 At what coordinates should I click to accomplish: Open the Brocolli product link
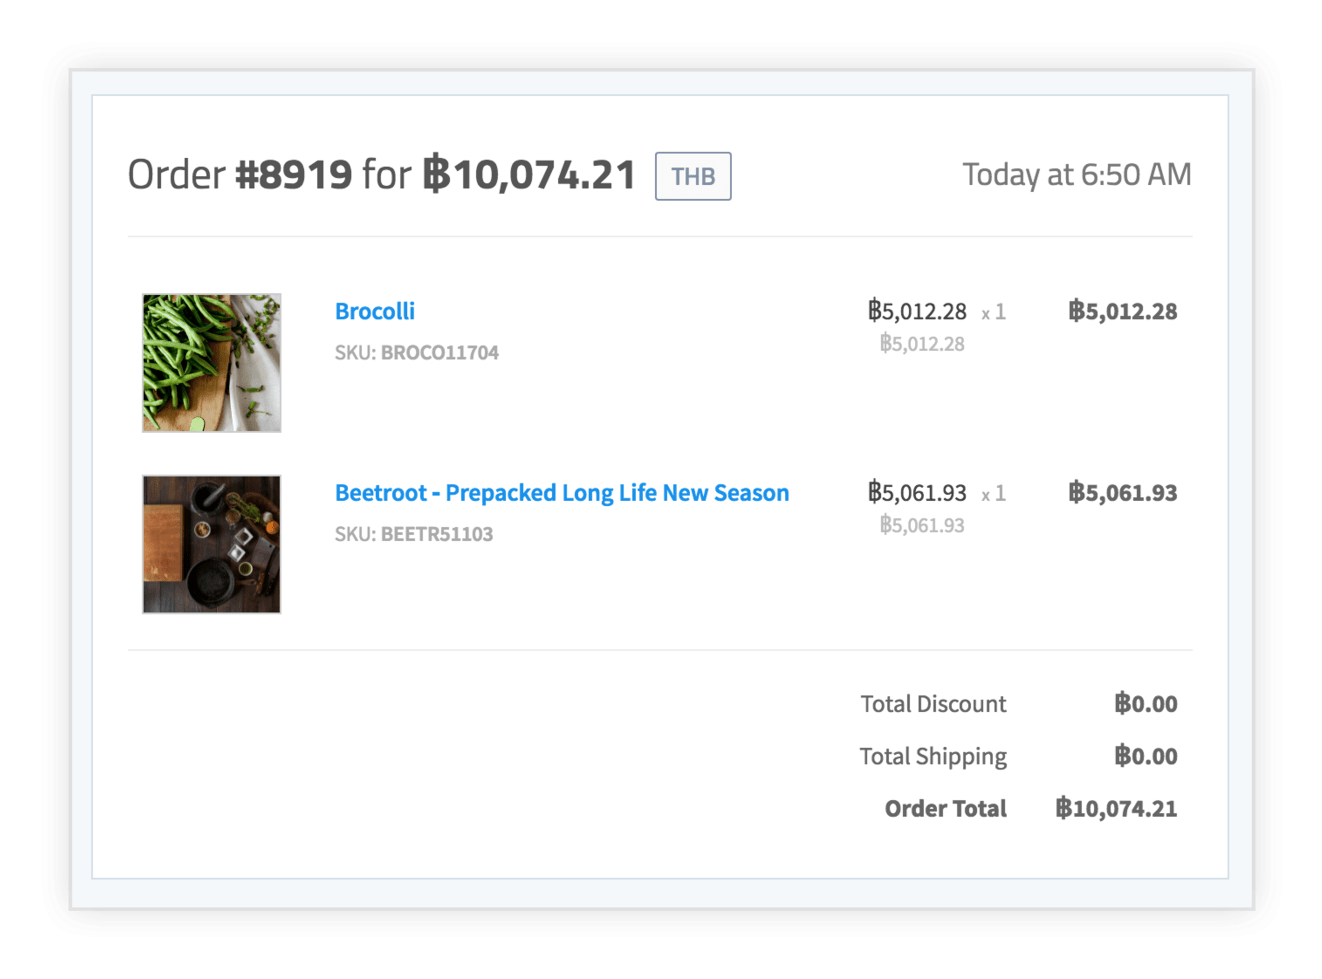point(374,311)
